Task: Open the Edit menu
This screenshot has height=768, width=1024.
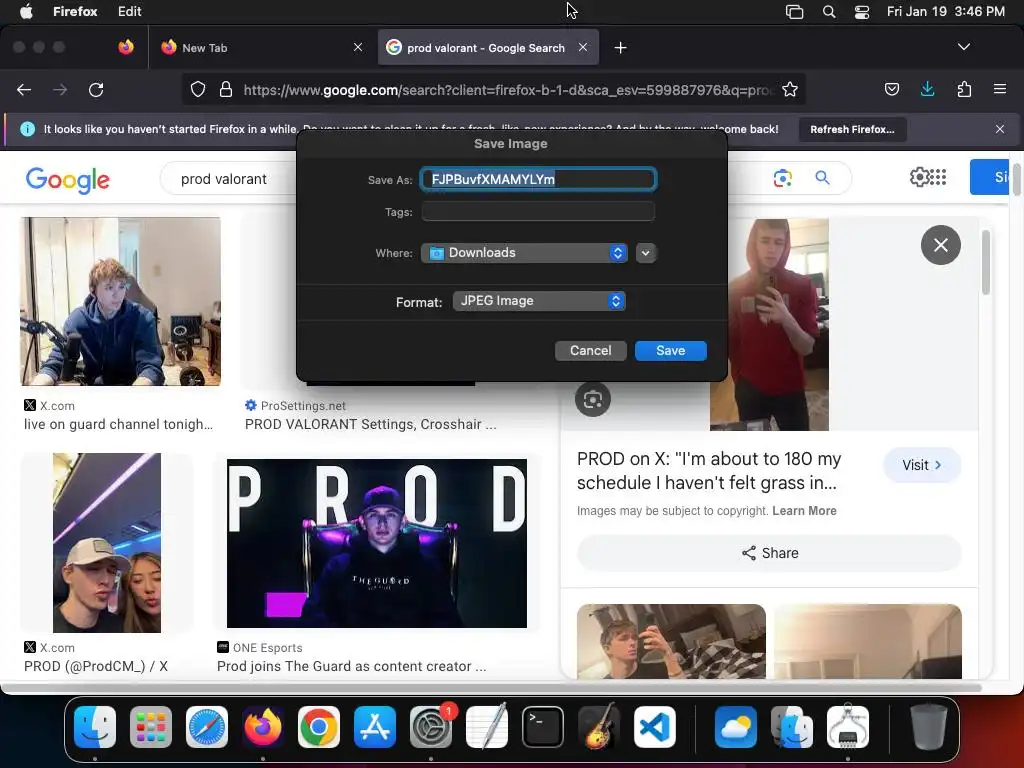Action: pos(129,11)
